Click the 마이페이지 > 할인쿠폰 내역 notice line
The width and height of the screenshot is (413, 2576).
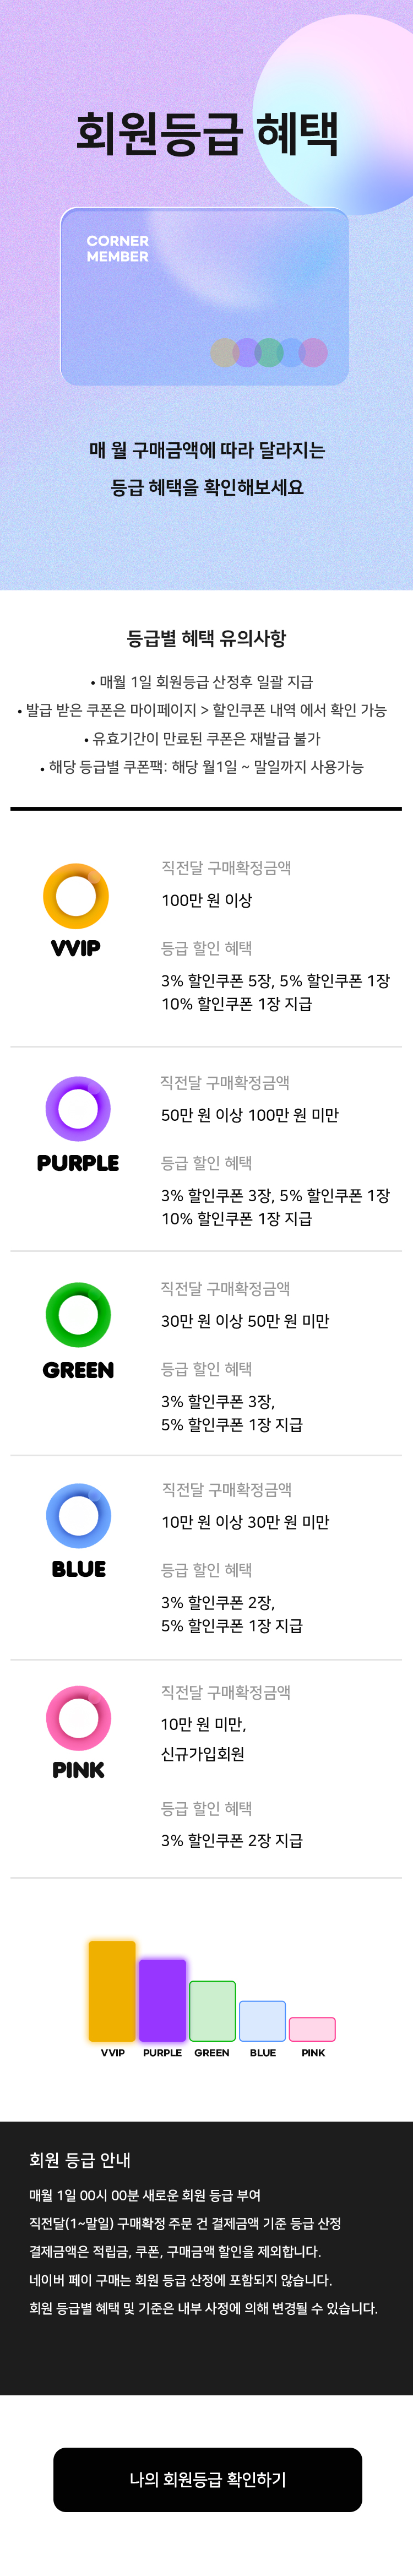(202, 710)
